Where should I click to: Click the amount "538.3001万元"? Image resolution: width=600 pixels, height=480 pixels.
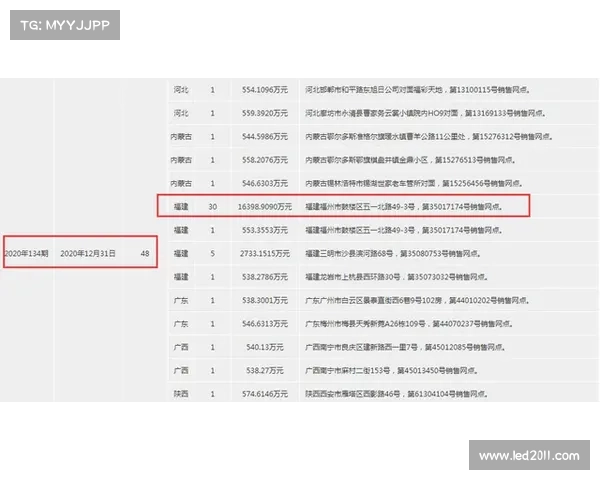[264, 300]
